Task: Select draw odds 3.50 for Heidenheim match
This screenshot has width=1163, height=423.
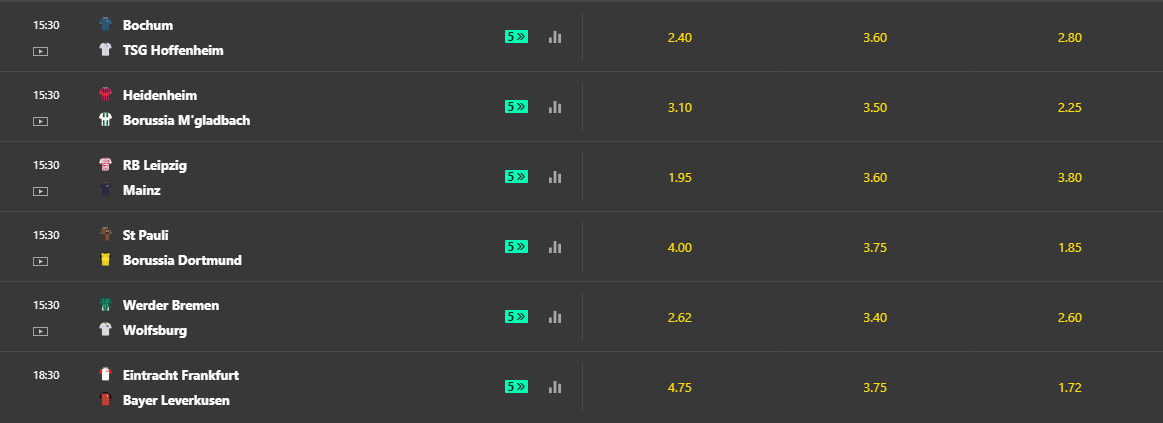Action: click(x=874, y=108)
